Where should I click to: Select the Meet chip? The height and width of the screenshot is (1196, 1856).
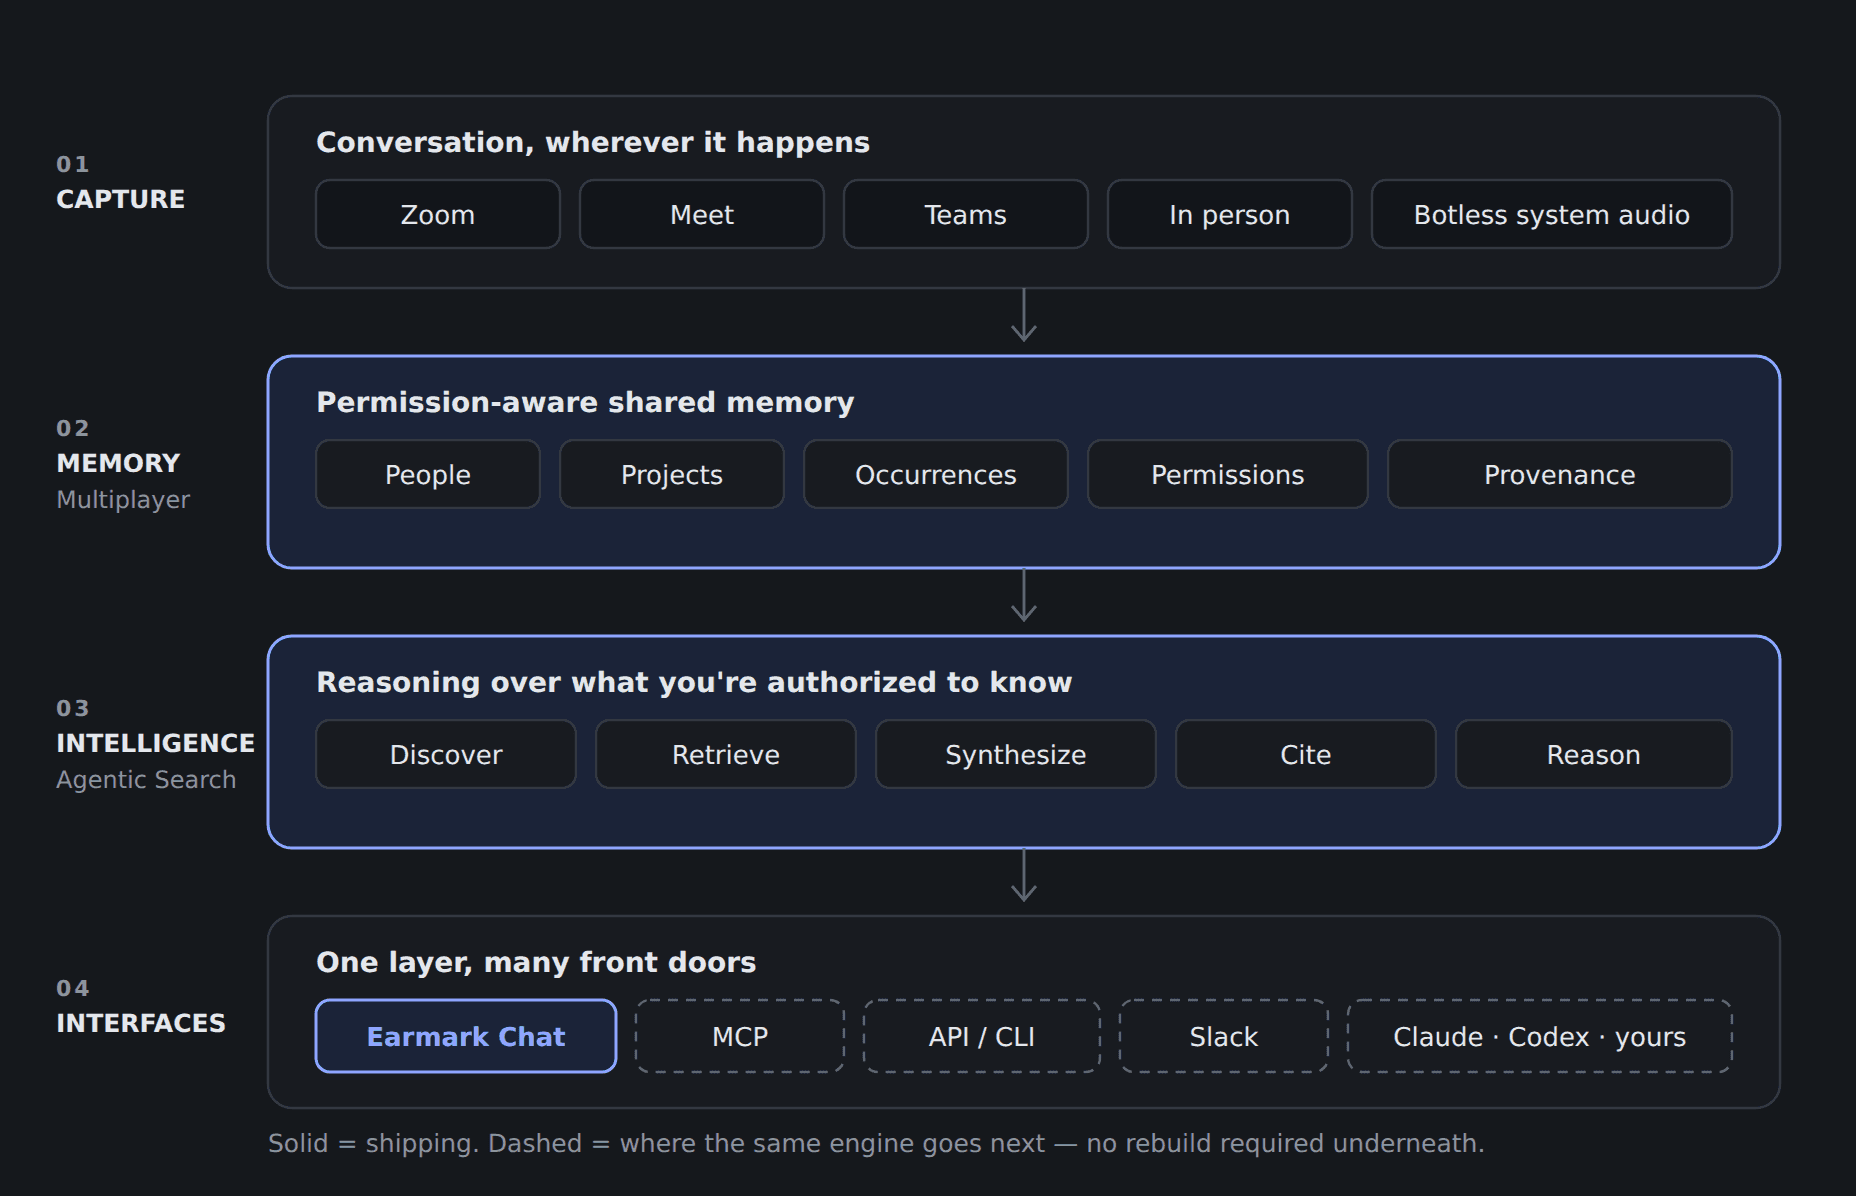point(702,214)
